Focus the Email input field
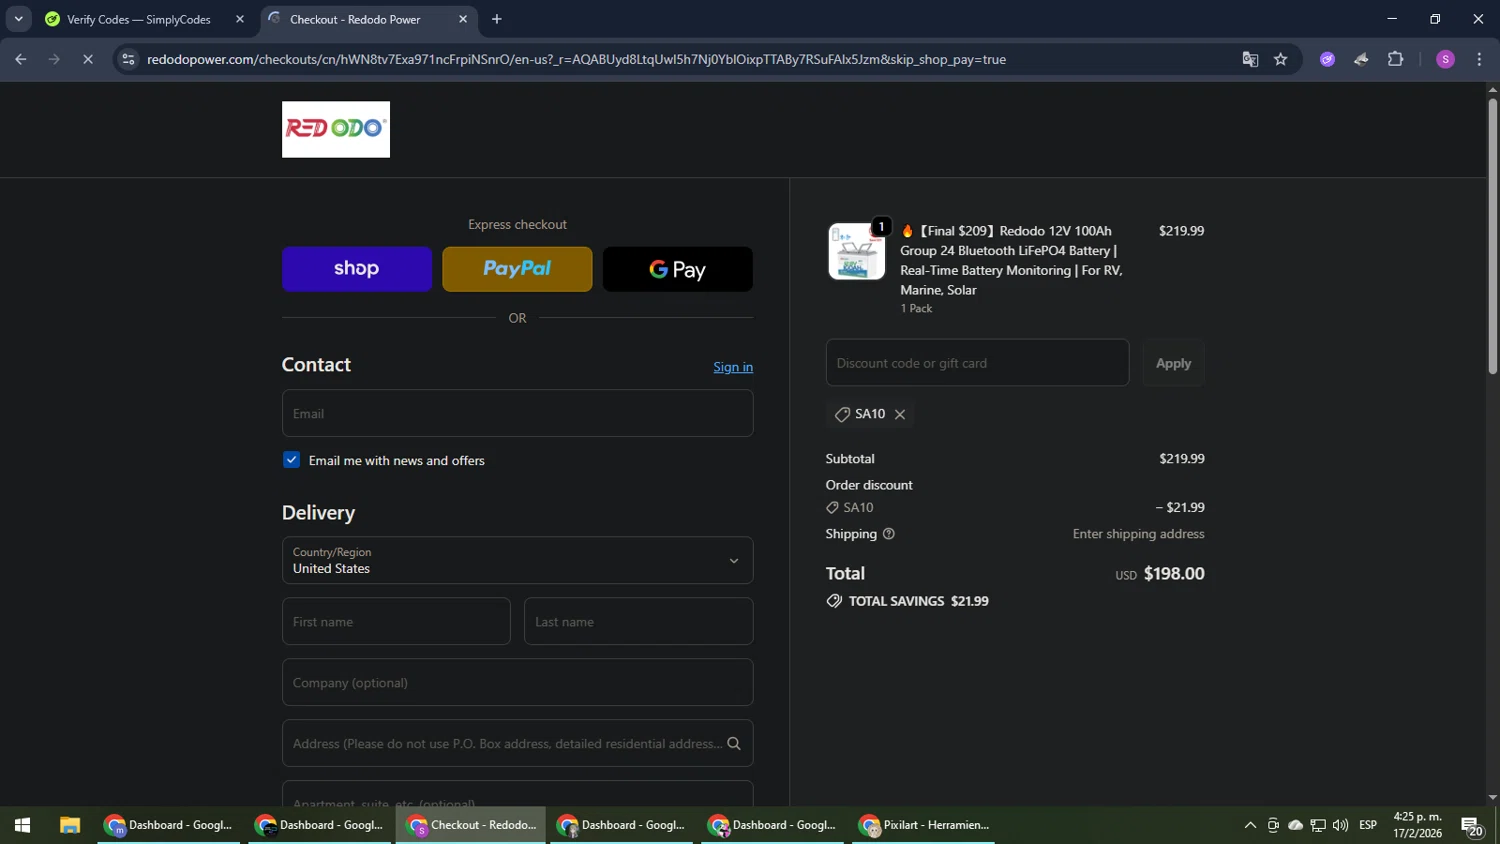1500x844 pixels. coord(517,413)
